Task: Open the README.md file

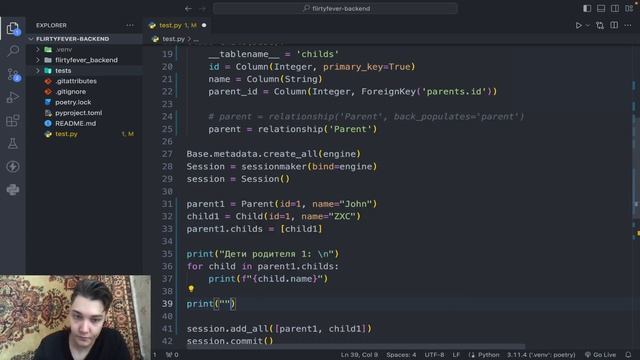Action: coord(84,123)
